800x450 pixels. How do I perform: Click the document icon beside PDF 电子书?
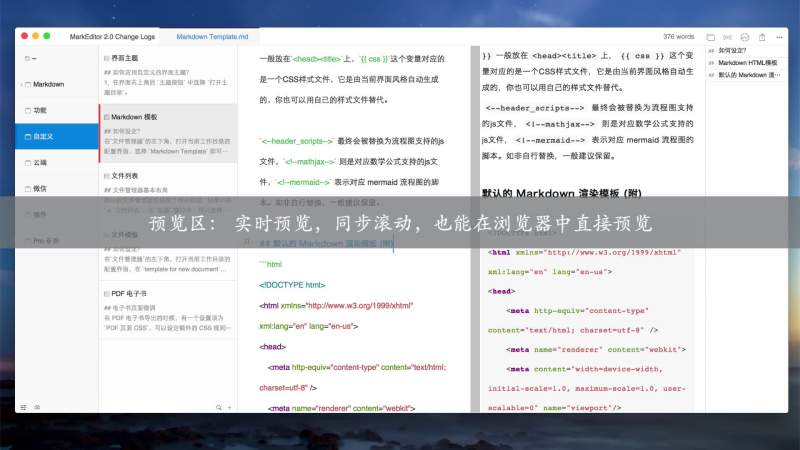click(107, 294)
